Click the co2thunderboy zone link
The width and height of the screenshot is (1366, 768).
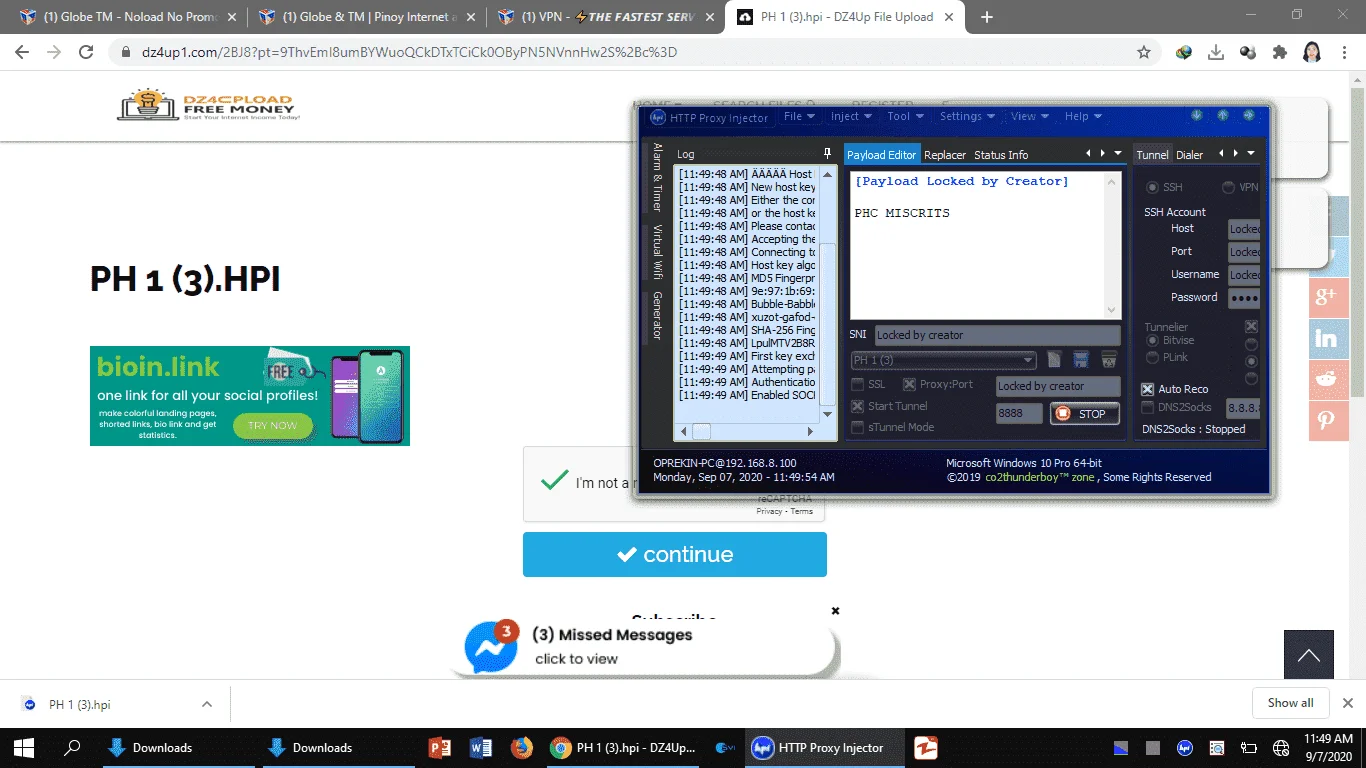(1040, 477)
